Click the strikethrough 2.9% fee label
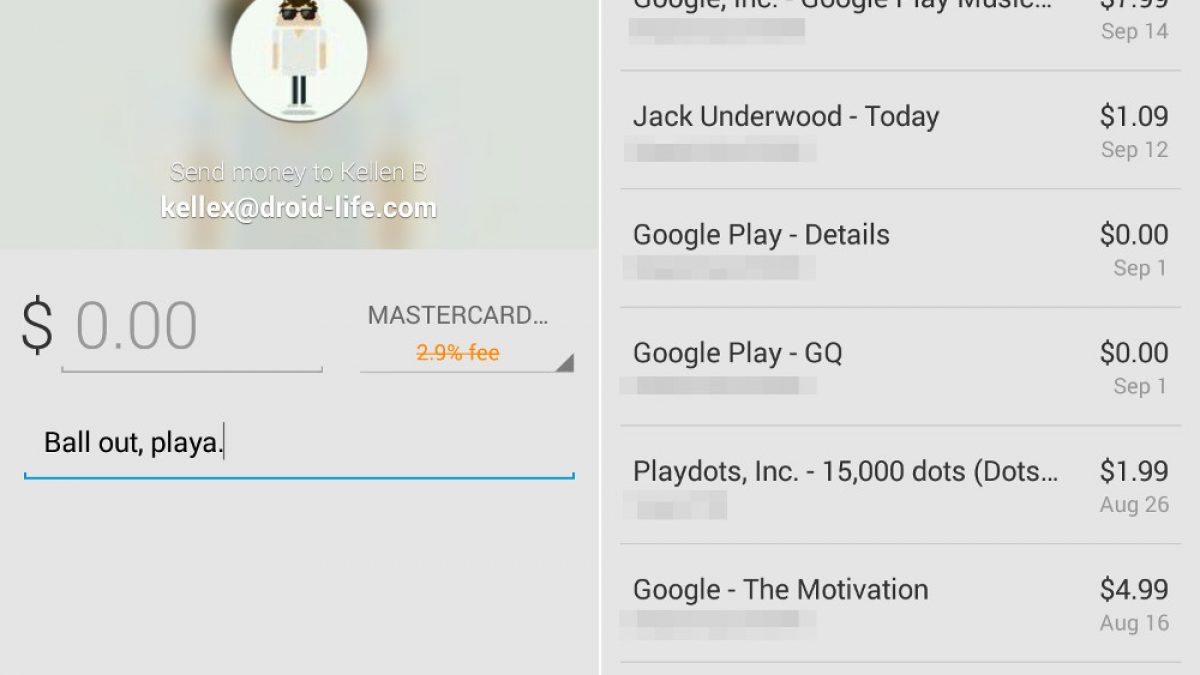The height and width of the screenshot is (675, 1200). pos(458,353)
